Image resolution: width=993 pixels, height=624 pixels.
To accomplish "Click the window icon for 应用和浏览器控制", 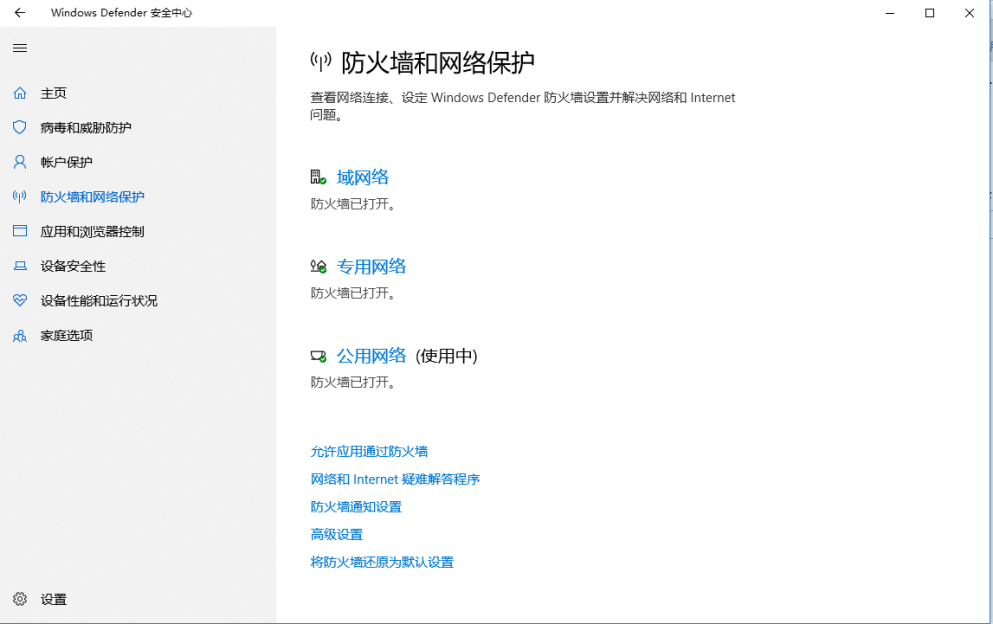I will (x=20, y=231).
